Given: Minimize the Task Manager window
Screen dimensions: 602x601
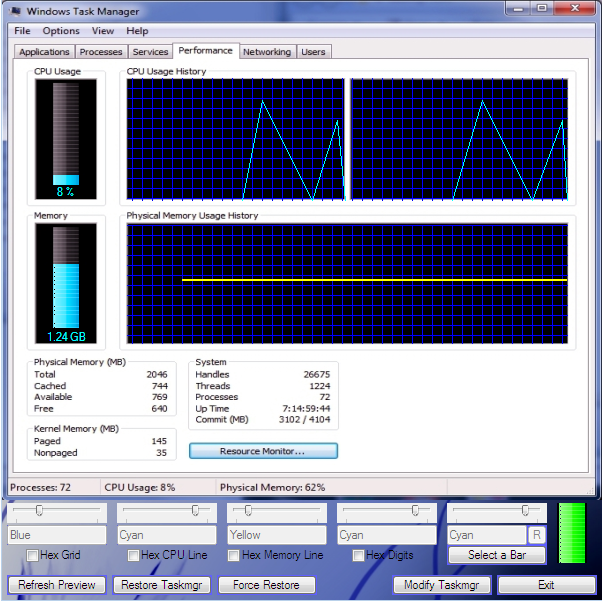Looking at the screenshot, I should (518, 8).
